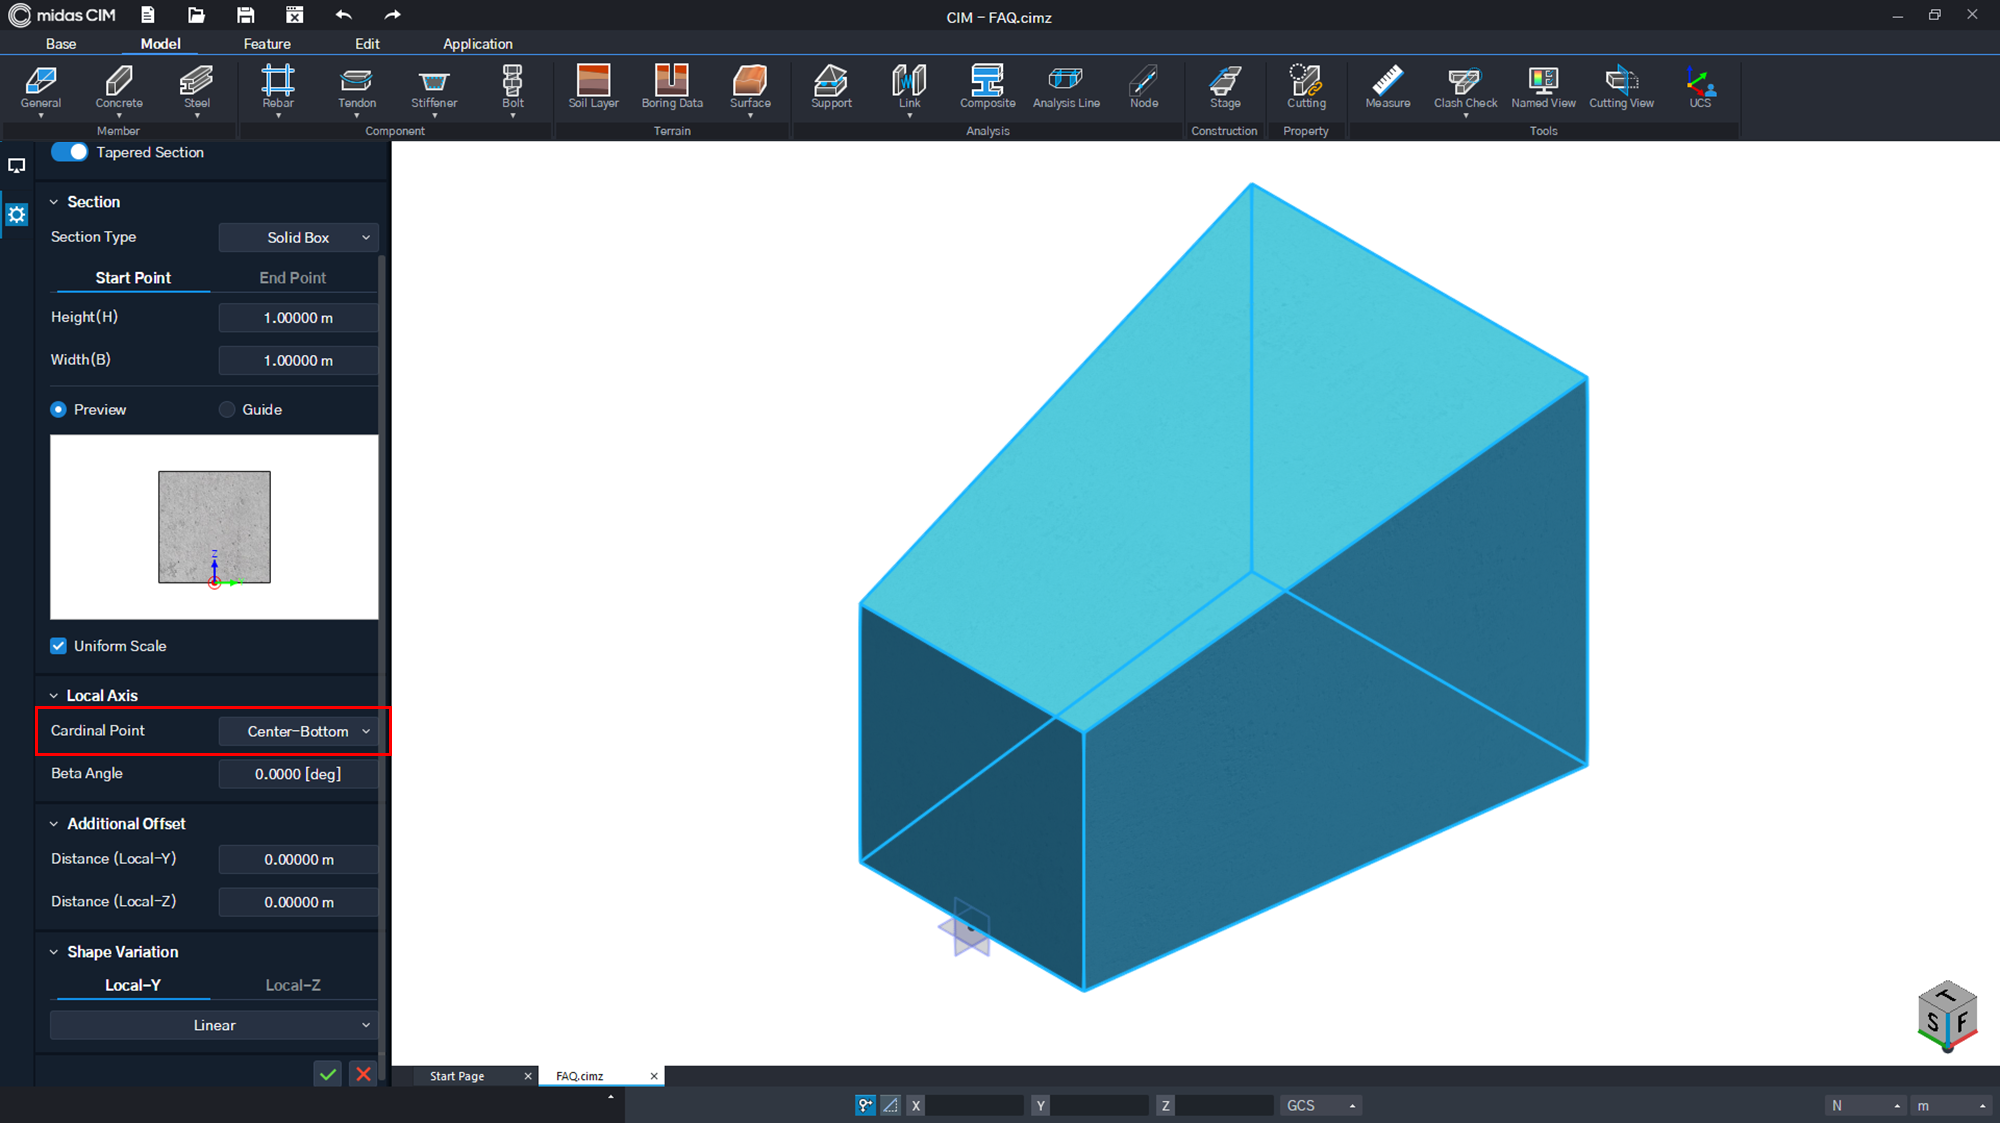Open the Named View tool
Viewport: 2000px width, 1123px height.
1543,88
